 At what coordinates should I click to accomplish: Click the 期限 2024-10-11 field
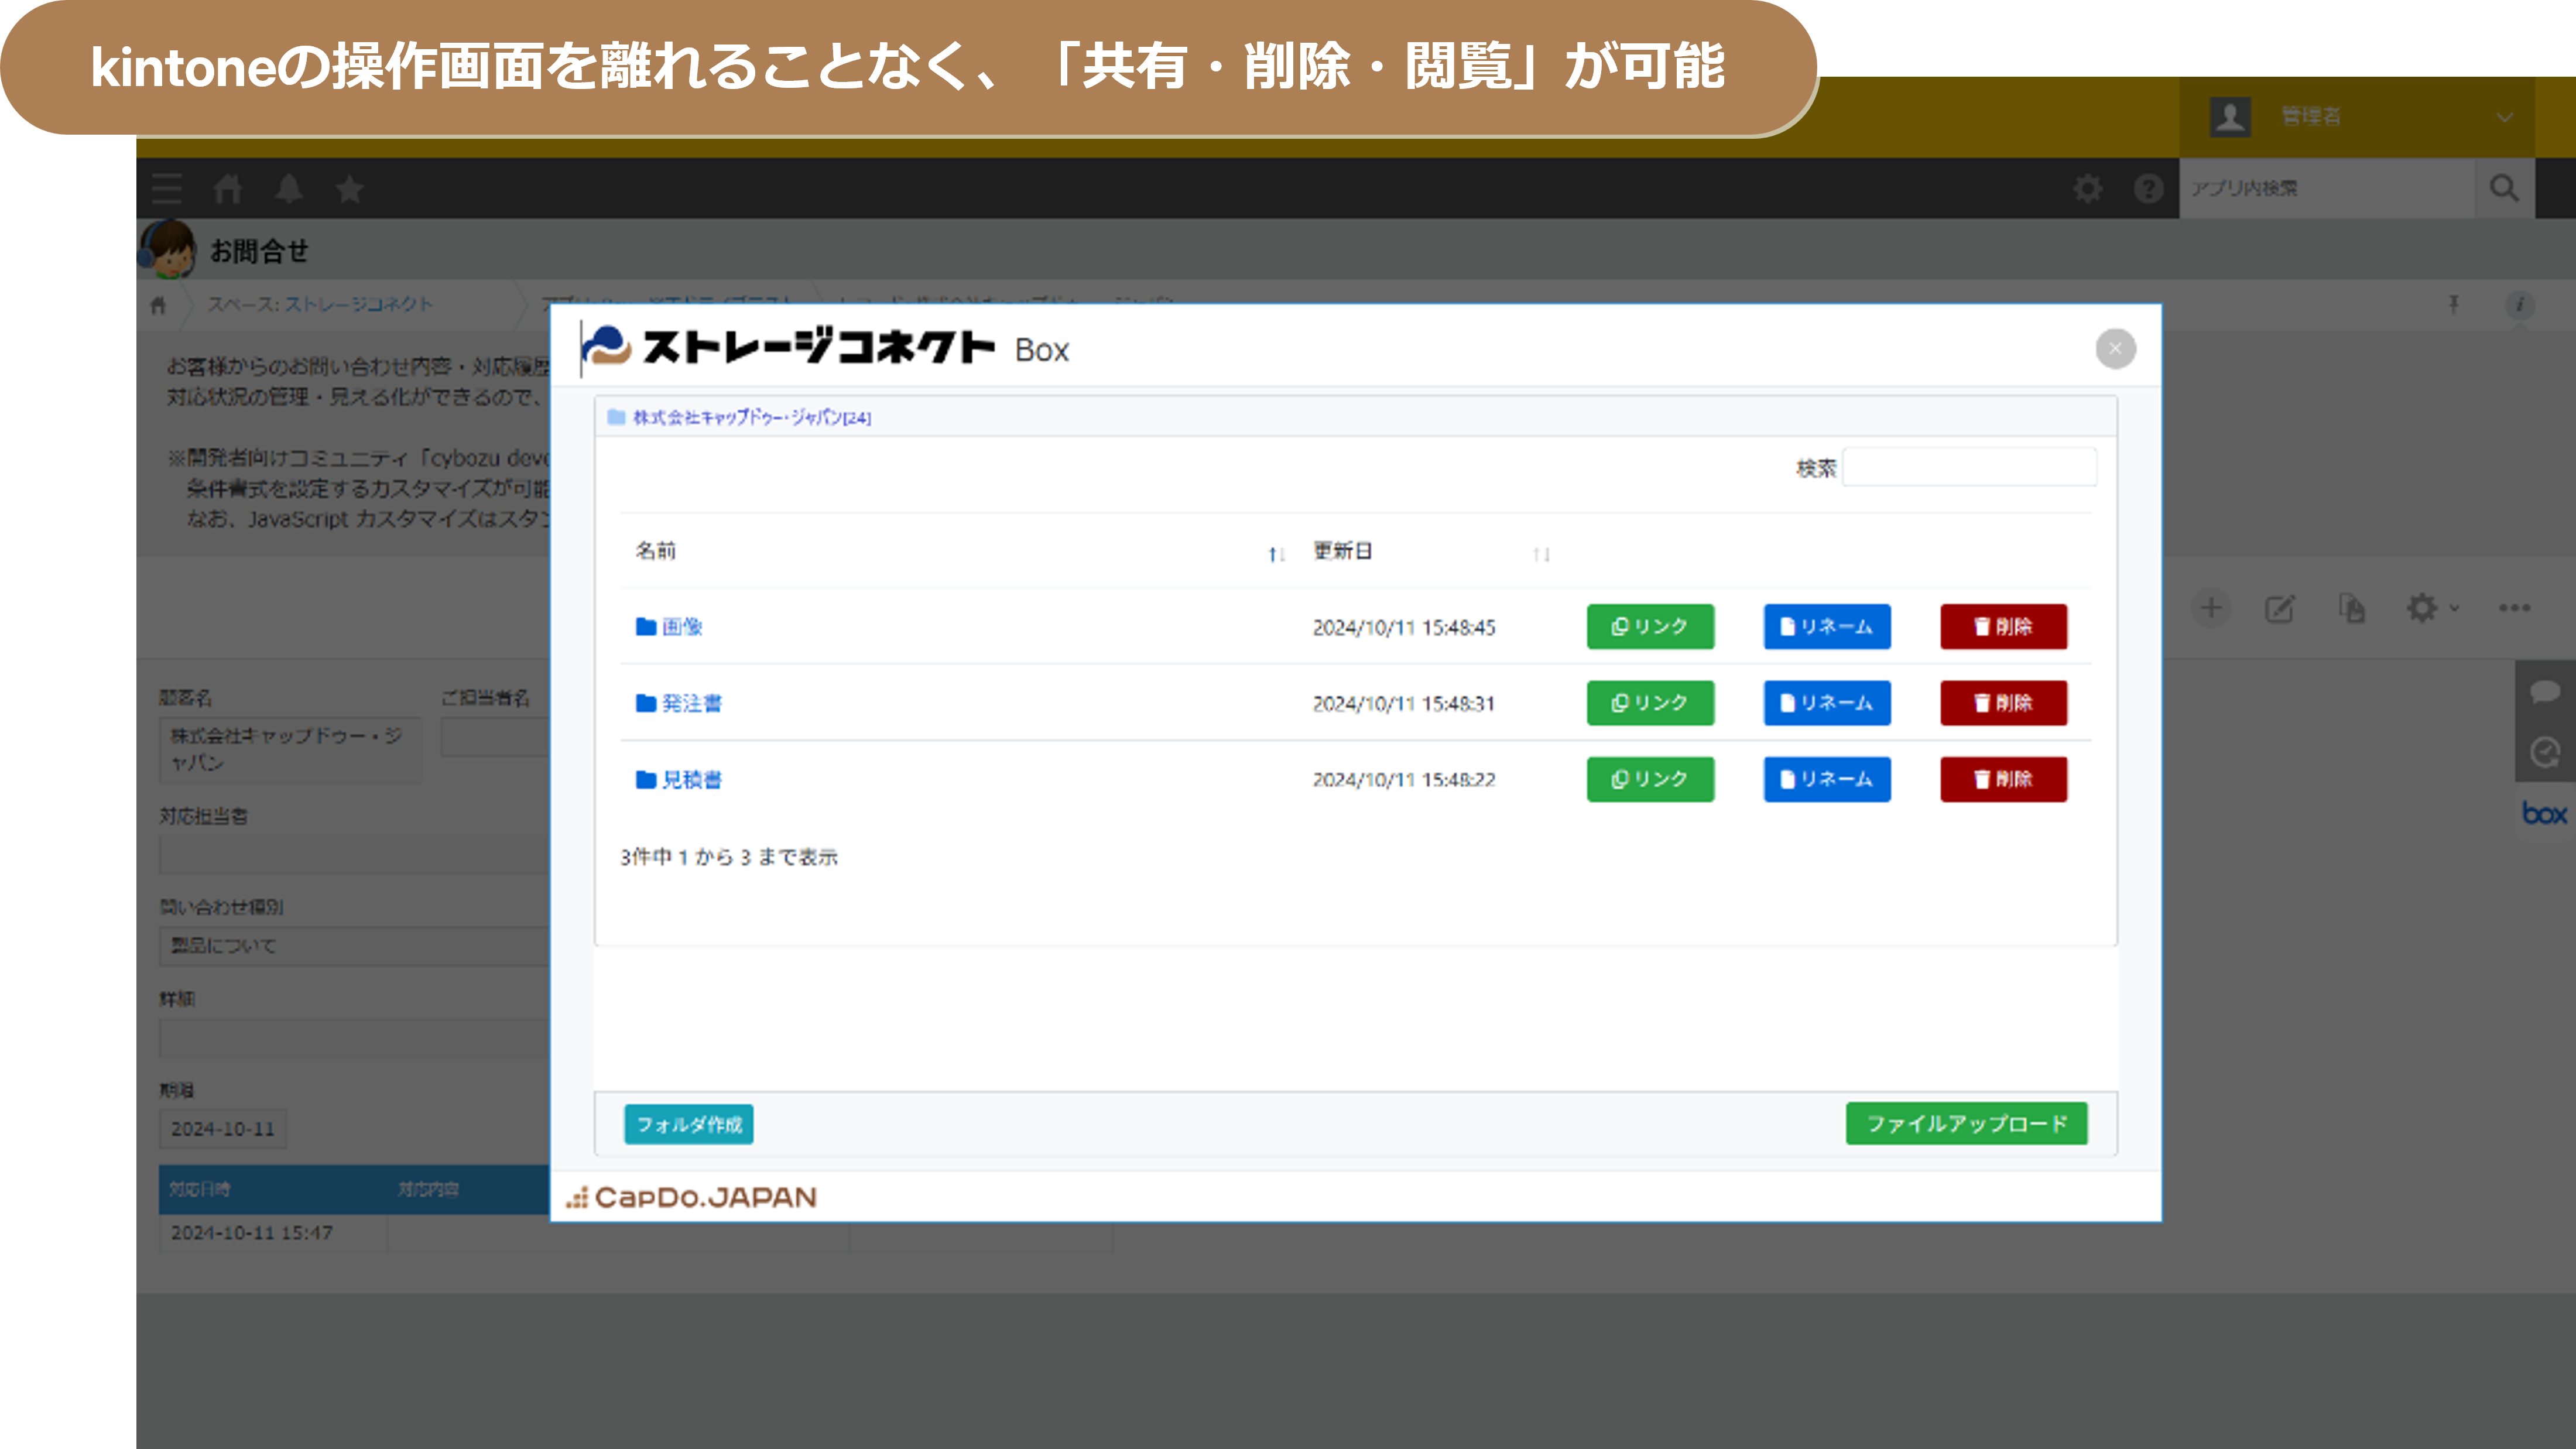pos(222,1128)
